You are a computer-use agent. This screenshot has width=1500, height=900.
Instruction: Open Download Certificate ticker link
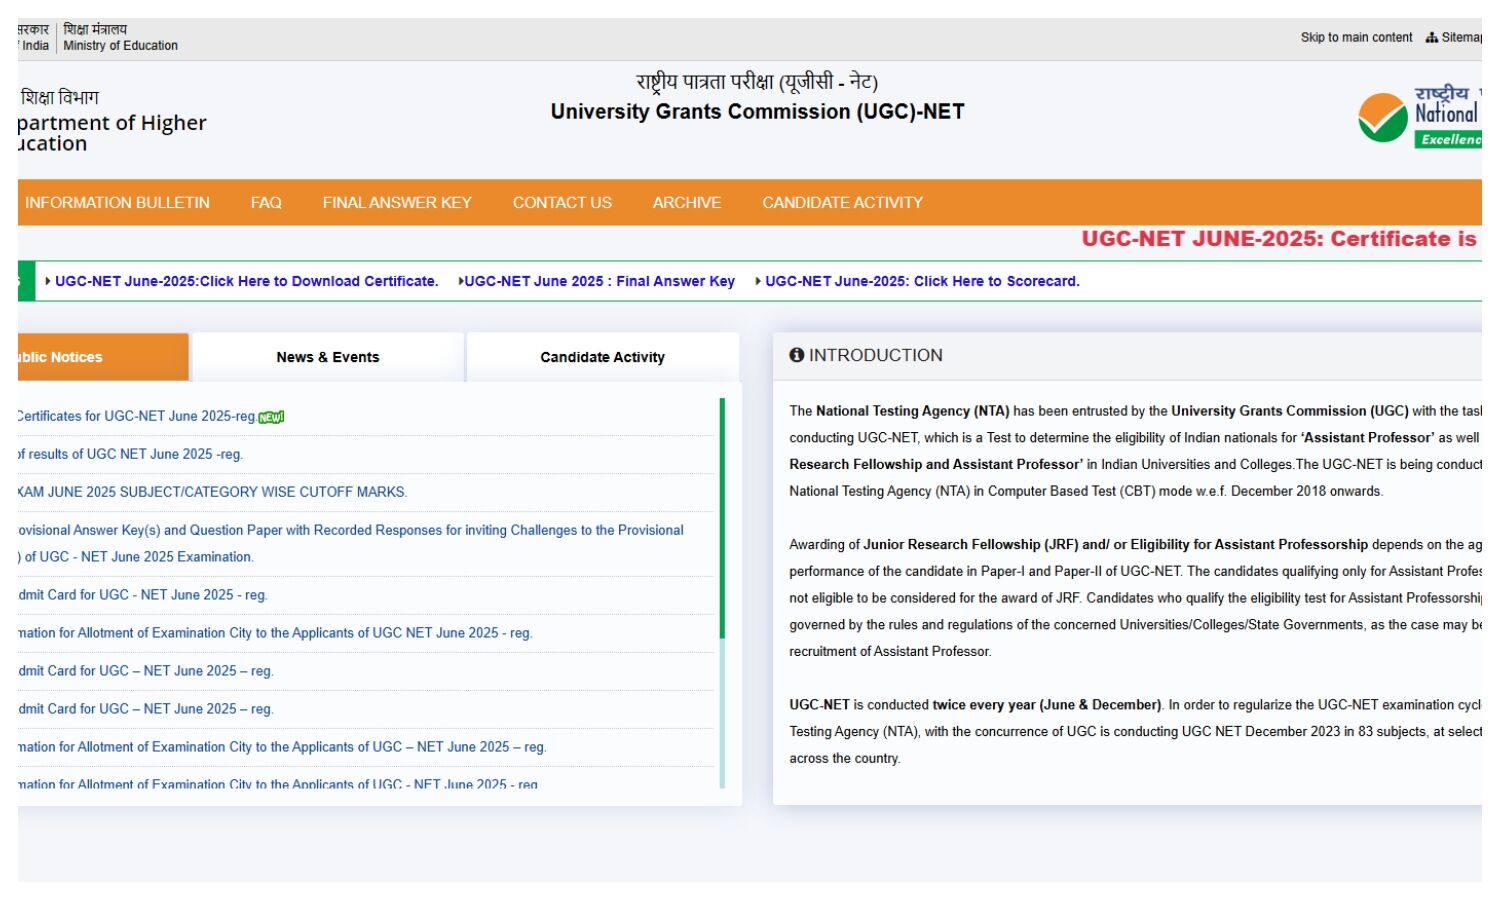coord(246,282)
